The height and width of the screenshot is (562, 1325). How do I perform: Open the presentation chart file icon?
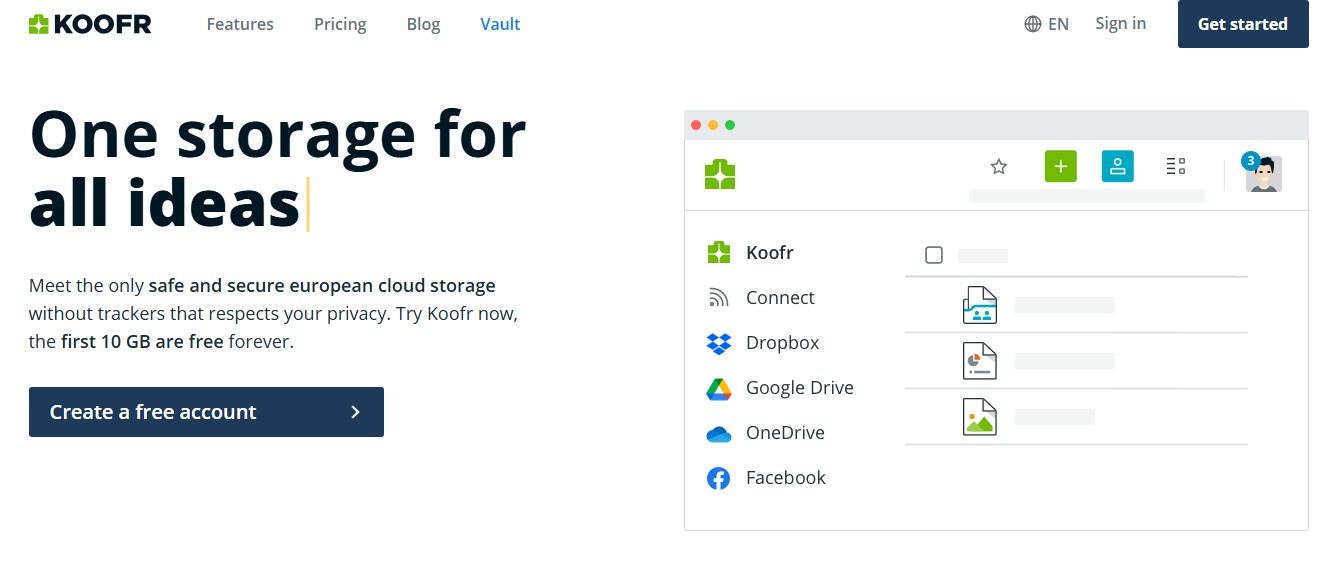(980, 360)
